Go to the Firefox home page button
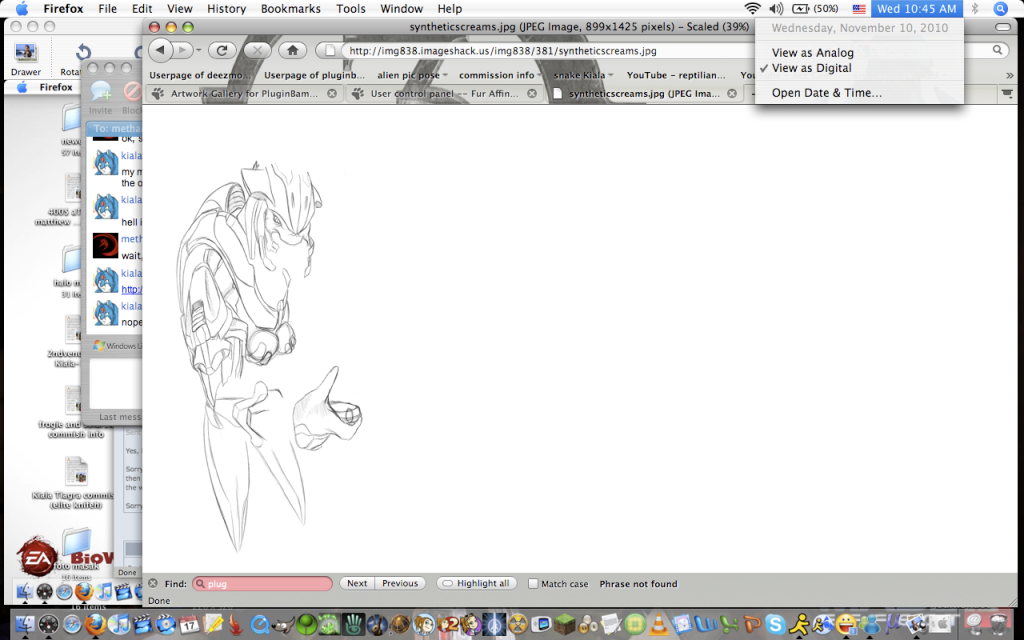Image resolution: width=1024 pixels, height=640 pixels. click(x=293, y=50)
